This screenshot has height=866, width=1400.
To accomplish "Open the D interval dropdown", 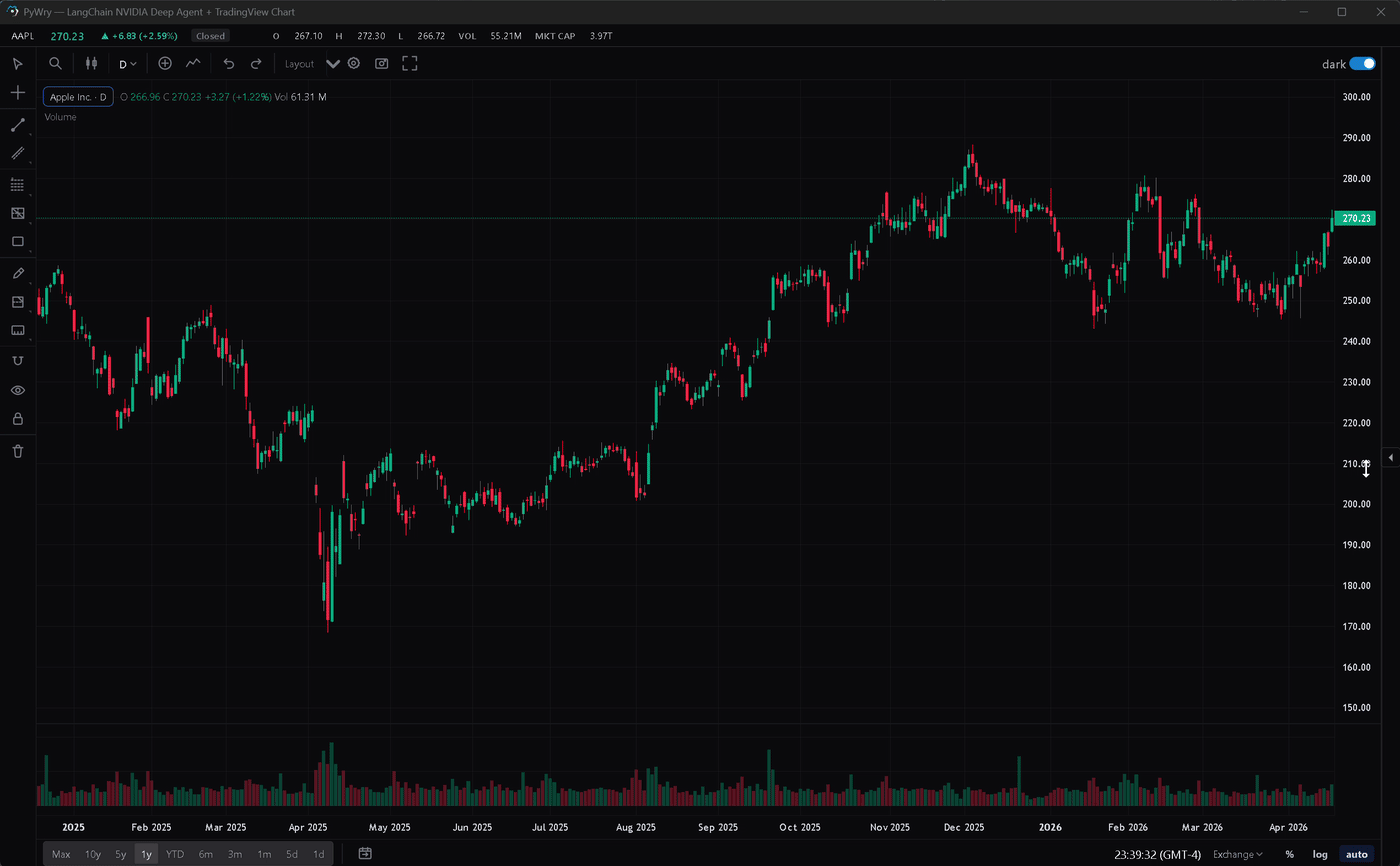I will tap(127, 63).
